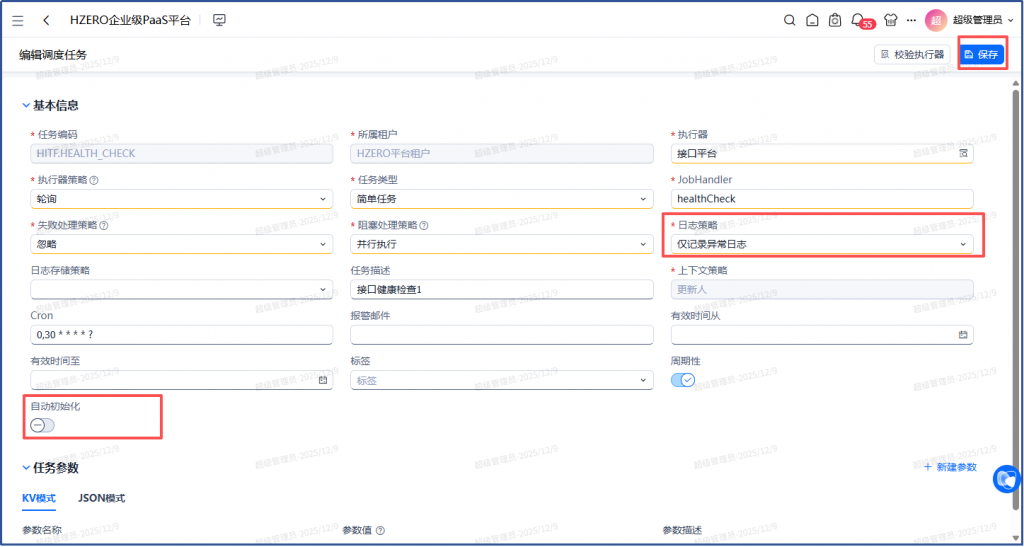Turn off the 周期性 switch
This screenshot has width=1024, height=547.
pos(683,380)
